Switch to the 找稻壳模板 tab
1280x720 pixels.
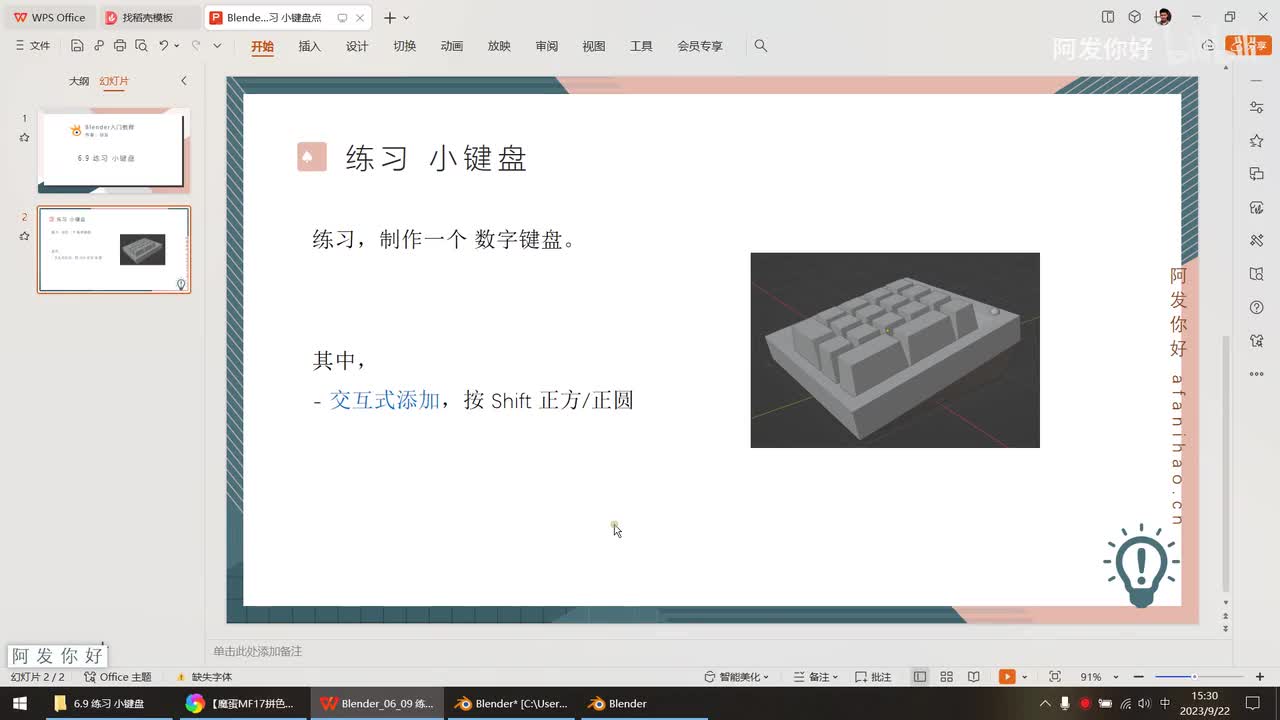click(148, 18)
